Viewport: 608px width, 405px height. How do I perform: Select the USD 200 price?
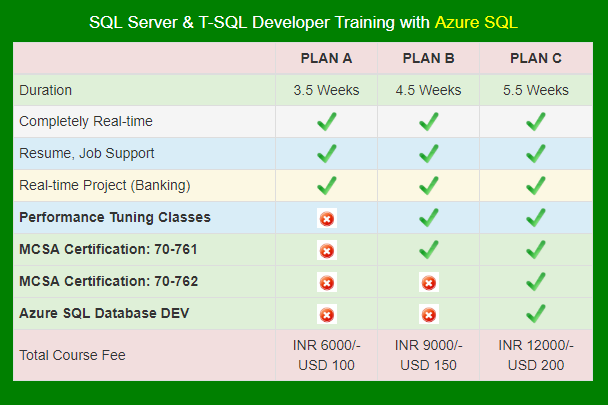click(x=535, y=365)
